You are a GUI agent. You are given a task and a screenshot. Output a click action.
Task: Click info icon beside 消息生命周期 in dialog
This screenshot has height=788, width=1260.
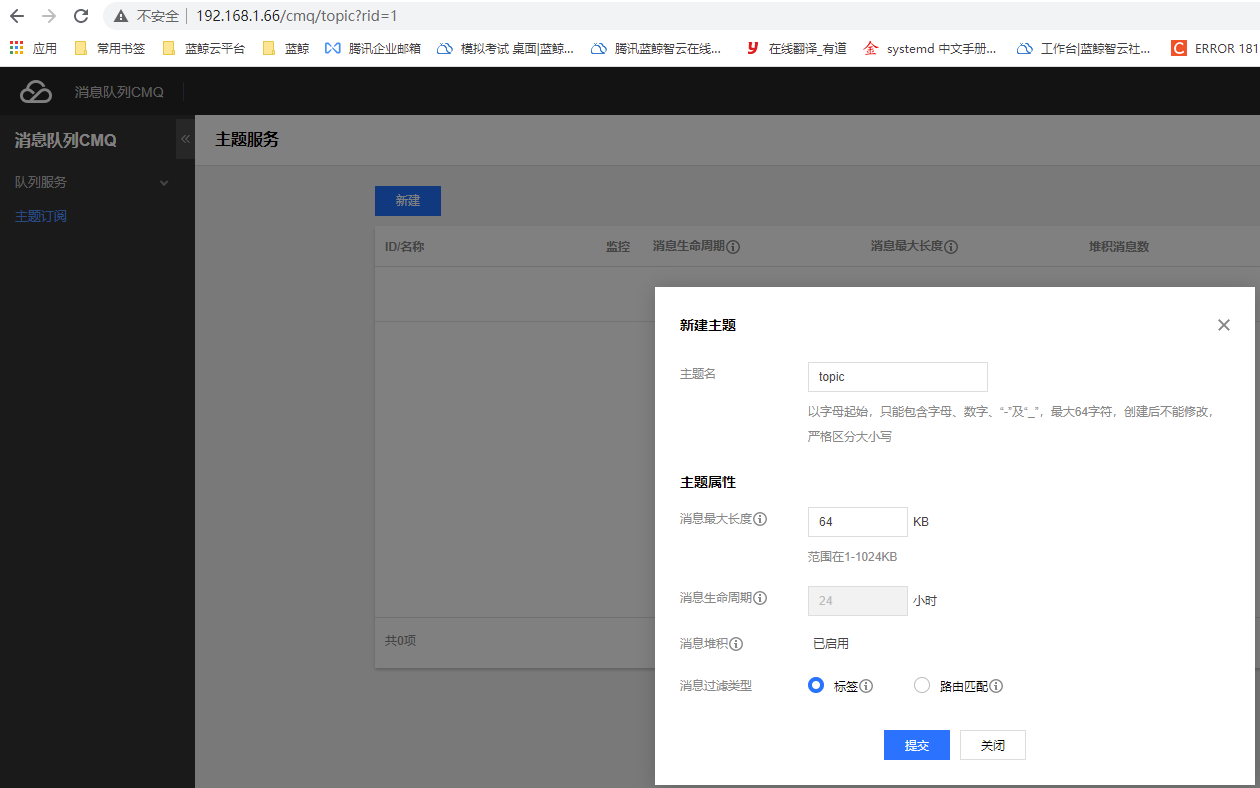pos(760,598)
